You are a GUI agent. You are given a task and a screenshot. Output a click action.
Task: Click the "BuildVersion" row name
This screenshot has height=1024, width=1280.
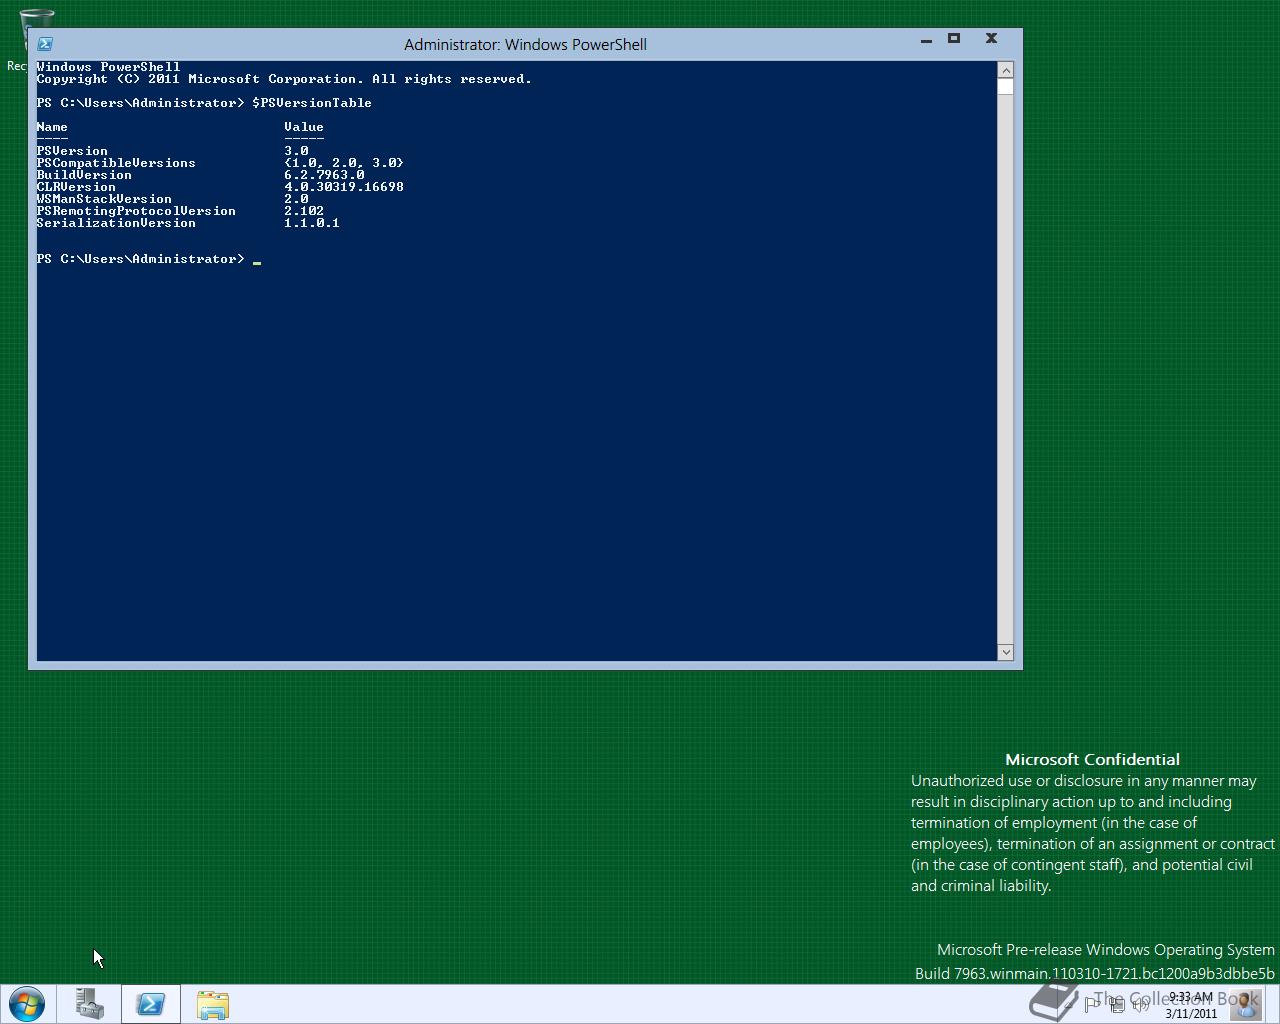pyautogui.click(x=84, y=175)
